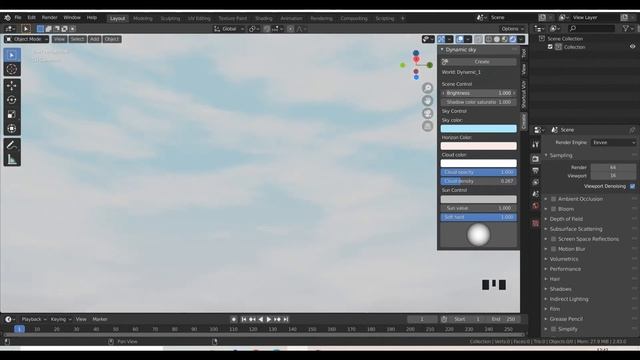Open View Layer properties tab icon
This screenshot has height=360, width=640.
click(x=536, y=182)
